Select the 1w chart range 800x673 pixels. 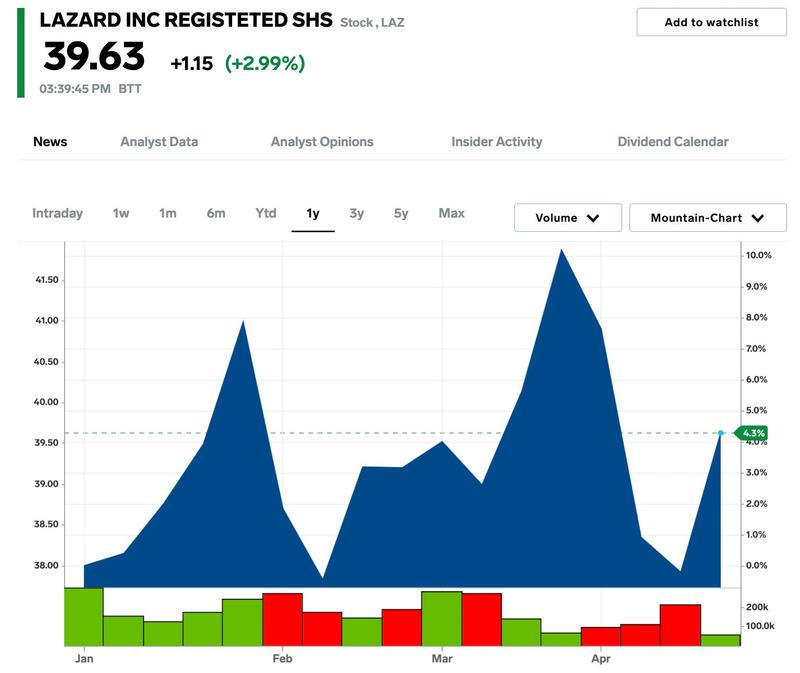[x=121, y=213]
